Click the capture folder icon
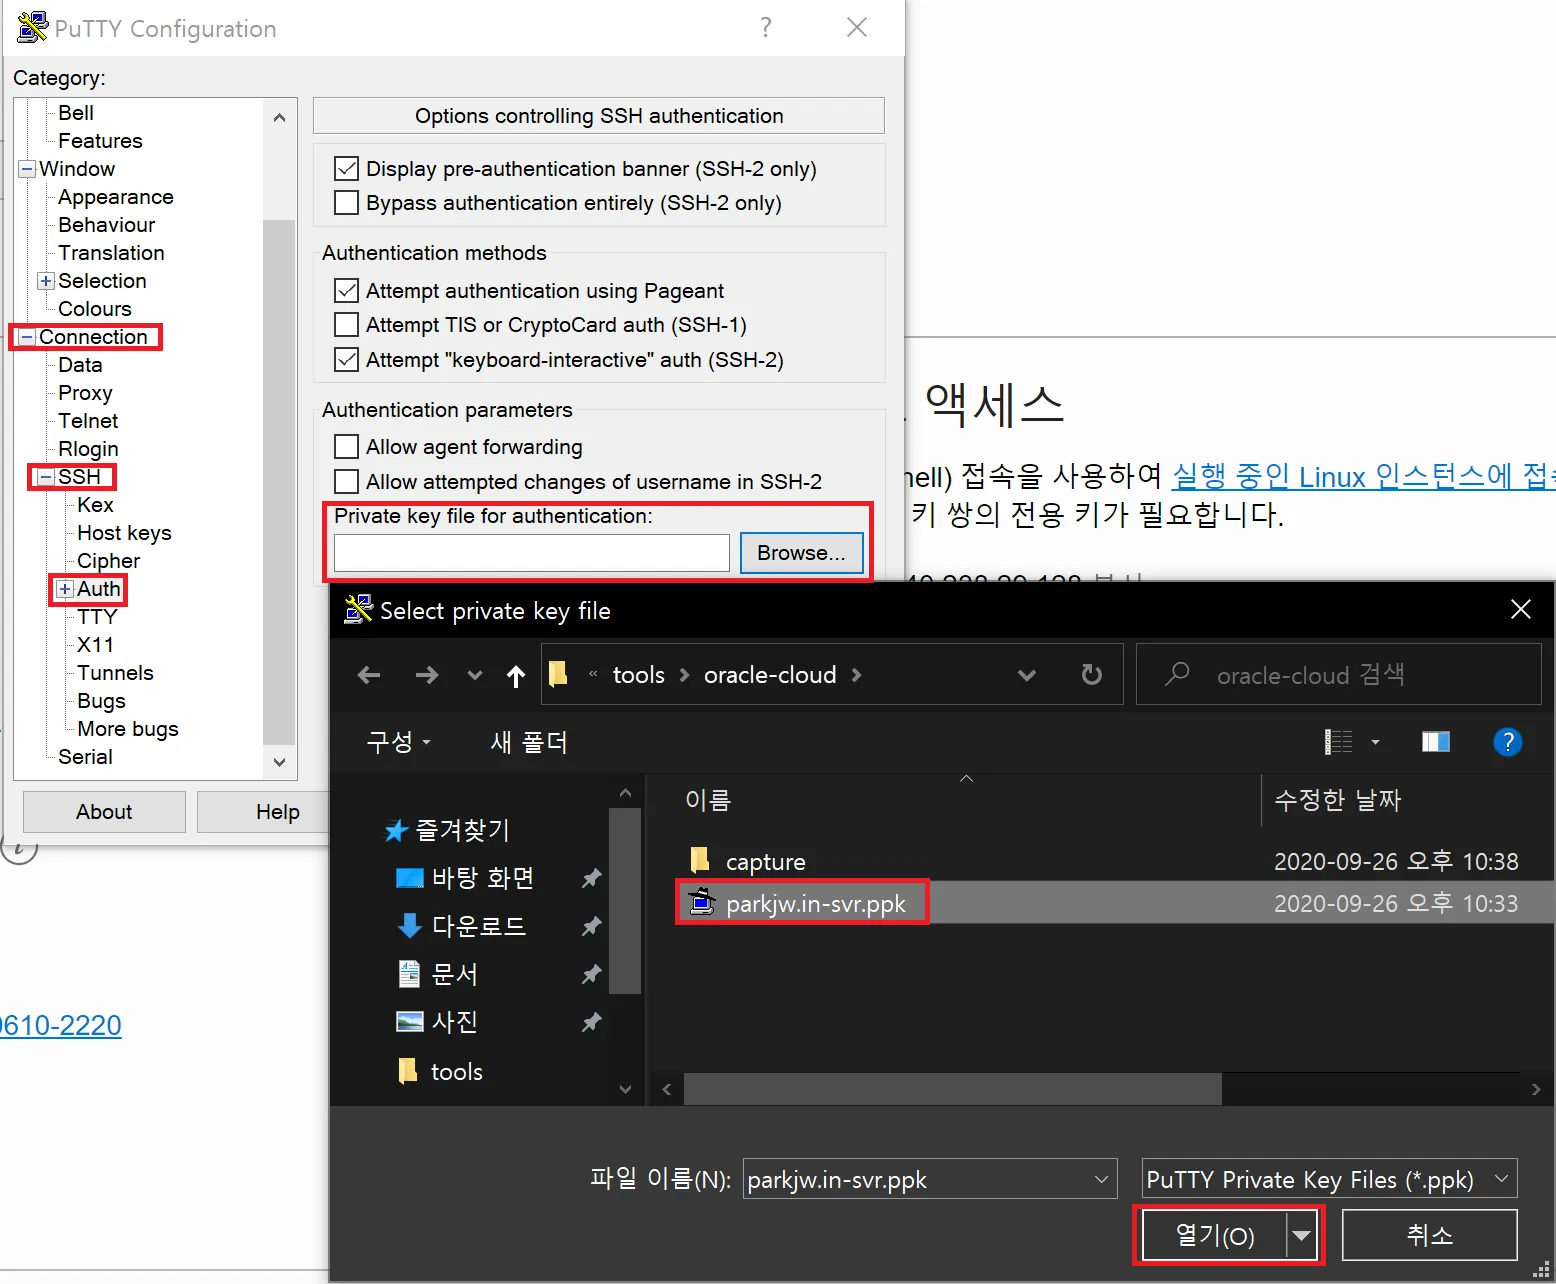The height and width of the screenshot is (1284, 1556). (x=700, y=860)
